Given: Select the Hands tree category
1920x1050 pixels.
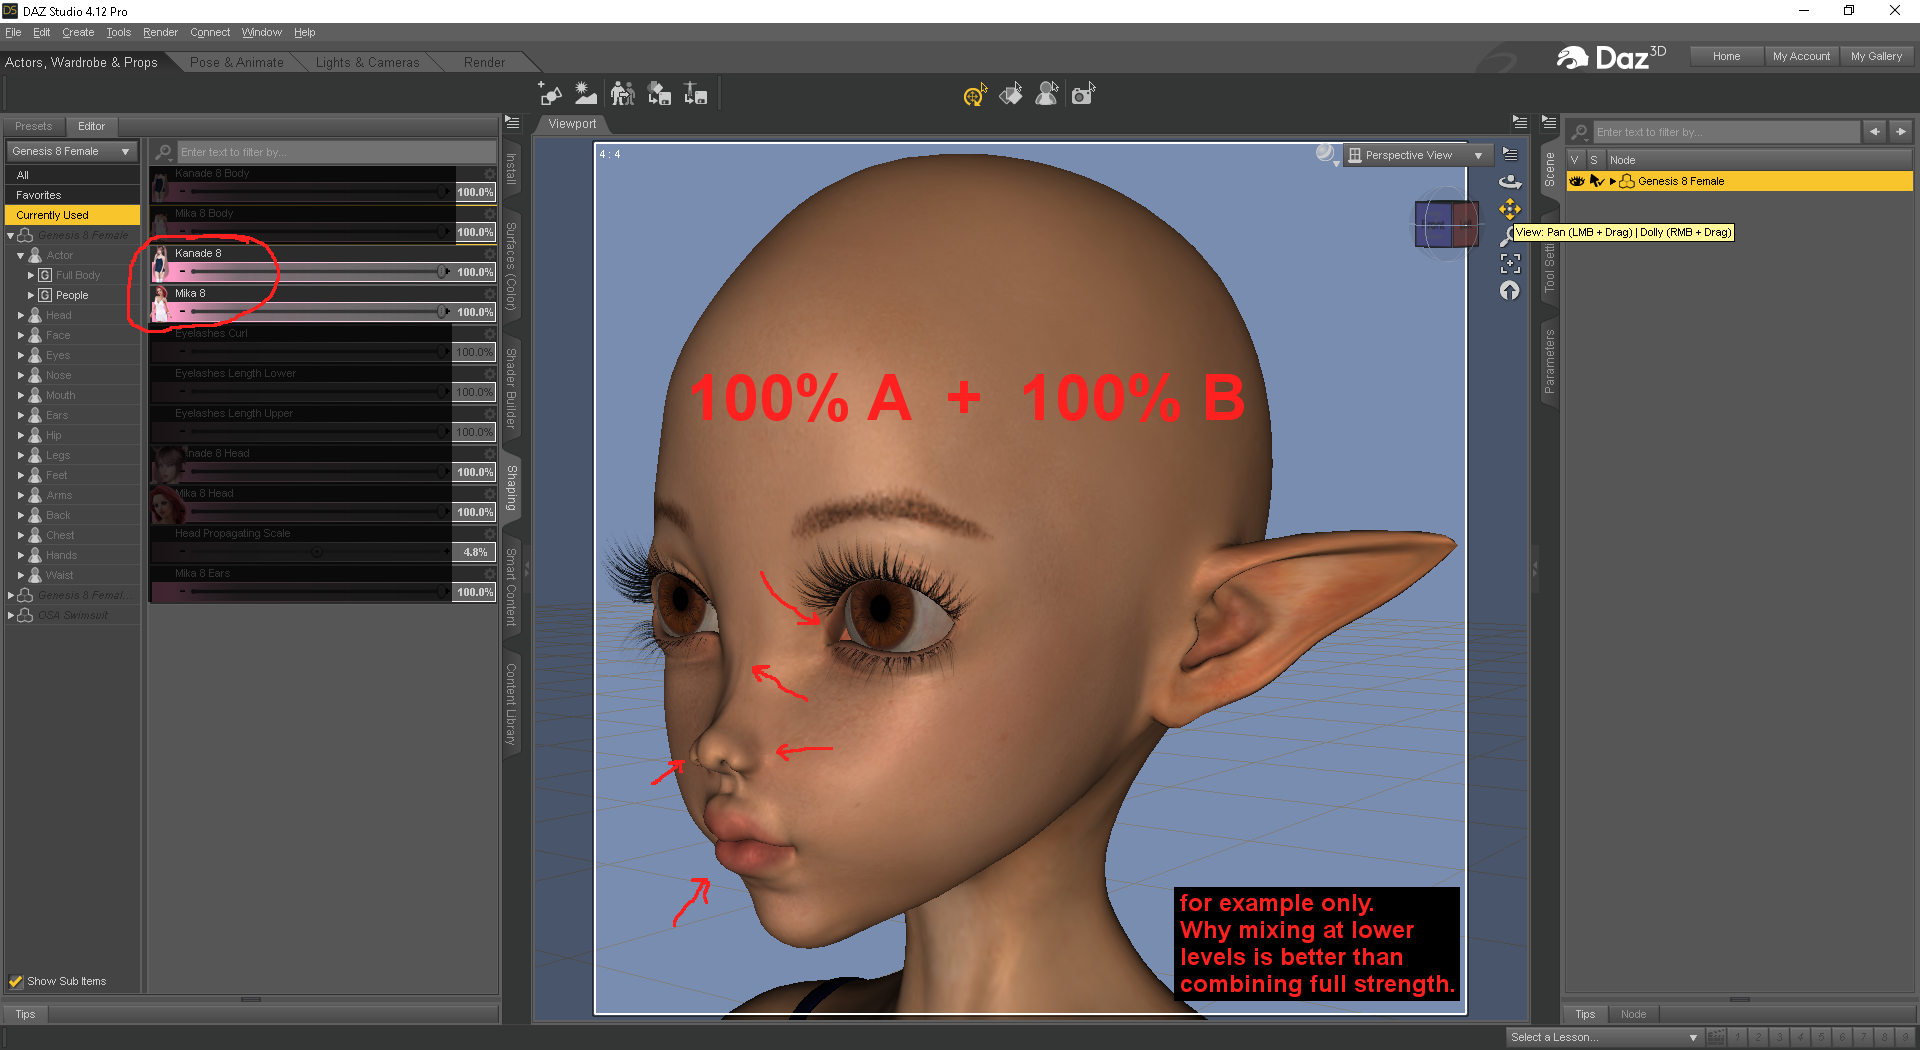Looking at the screenshot, I should pyautogui.click(x=61, y=555).
